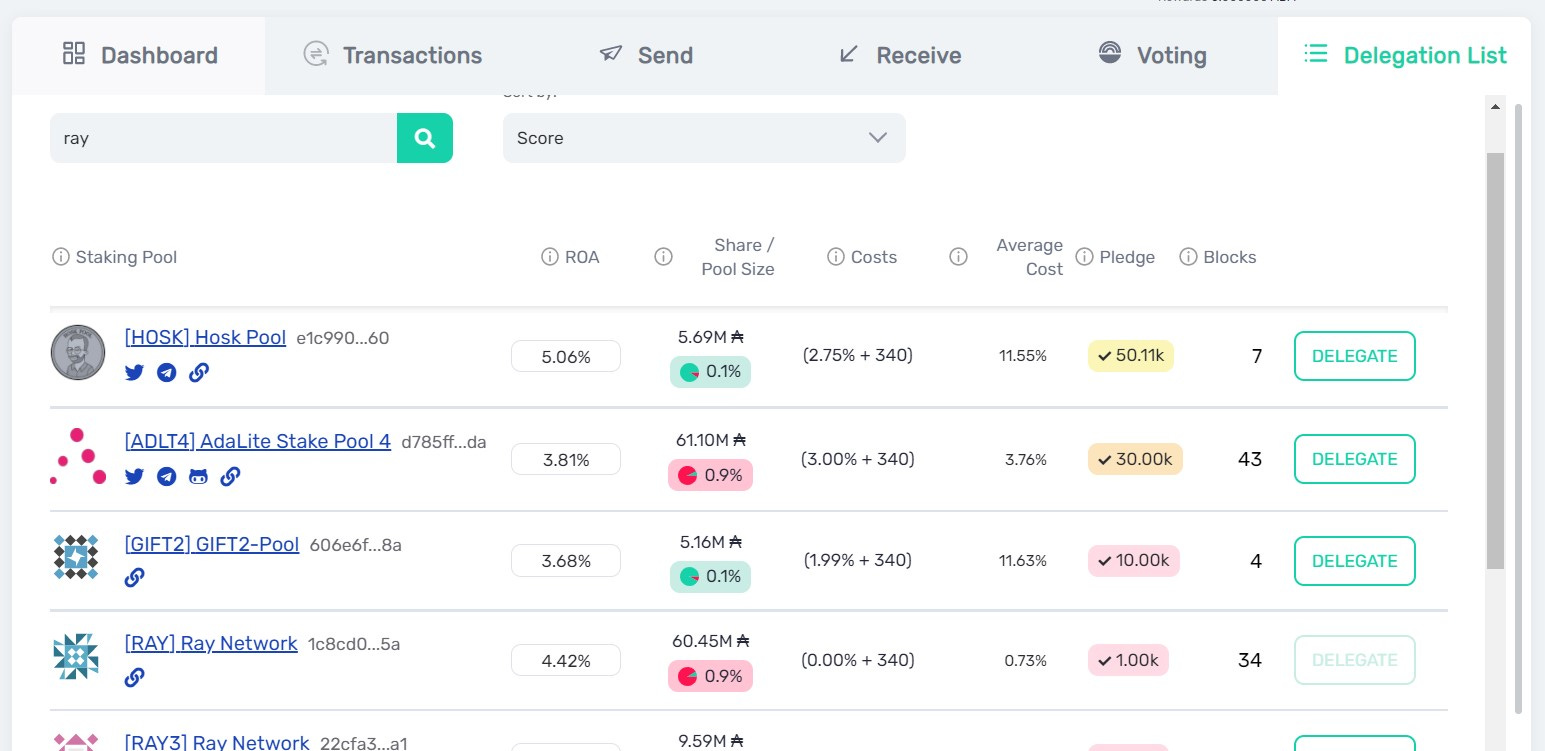1545x751 pixels.
Task: Click the Ray Network 0.9% share badge
Action: click(710, 676)
